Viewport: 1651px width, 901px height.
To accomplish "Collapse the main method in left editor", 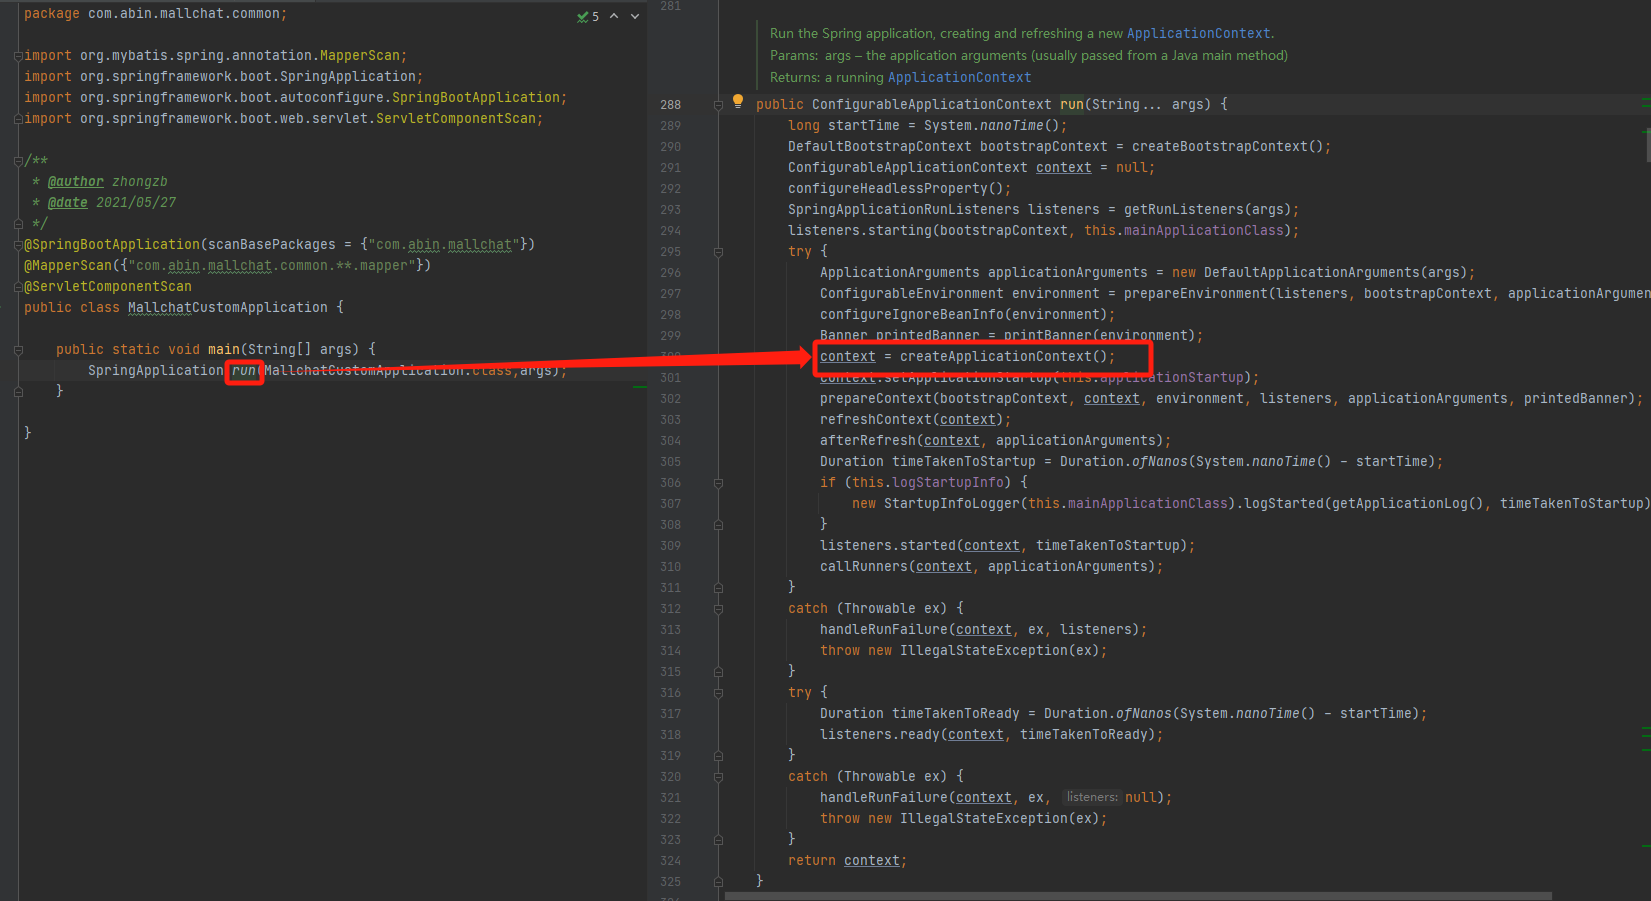I will [18, 350].
